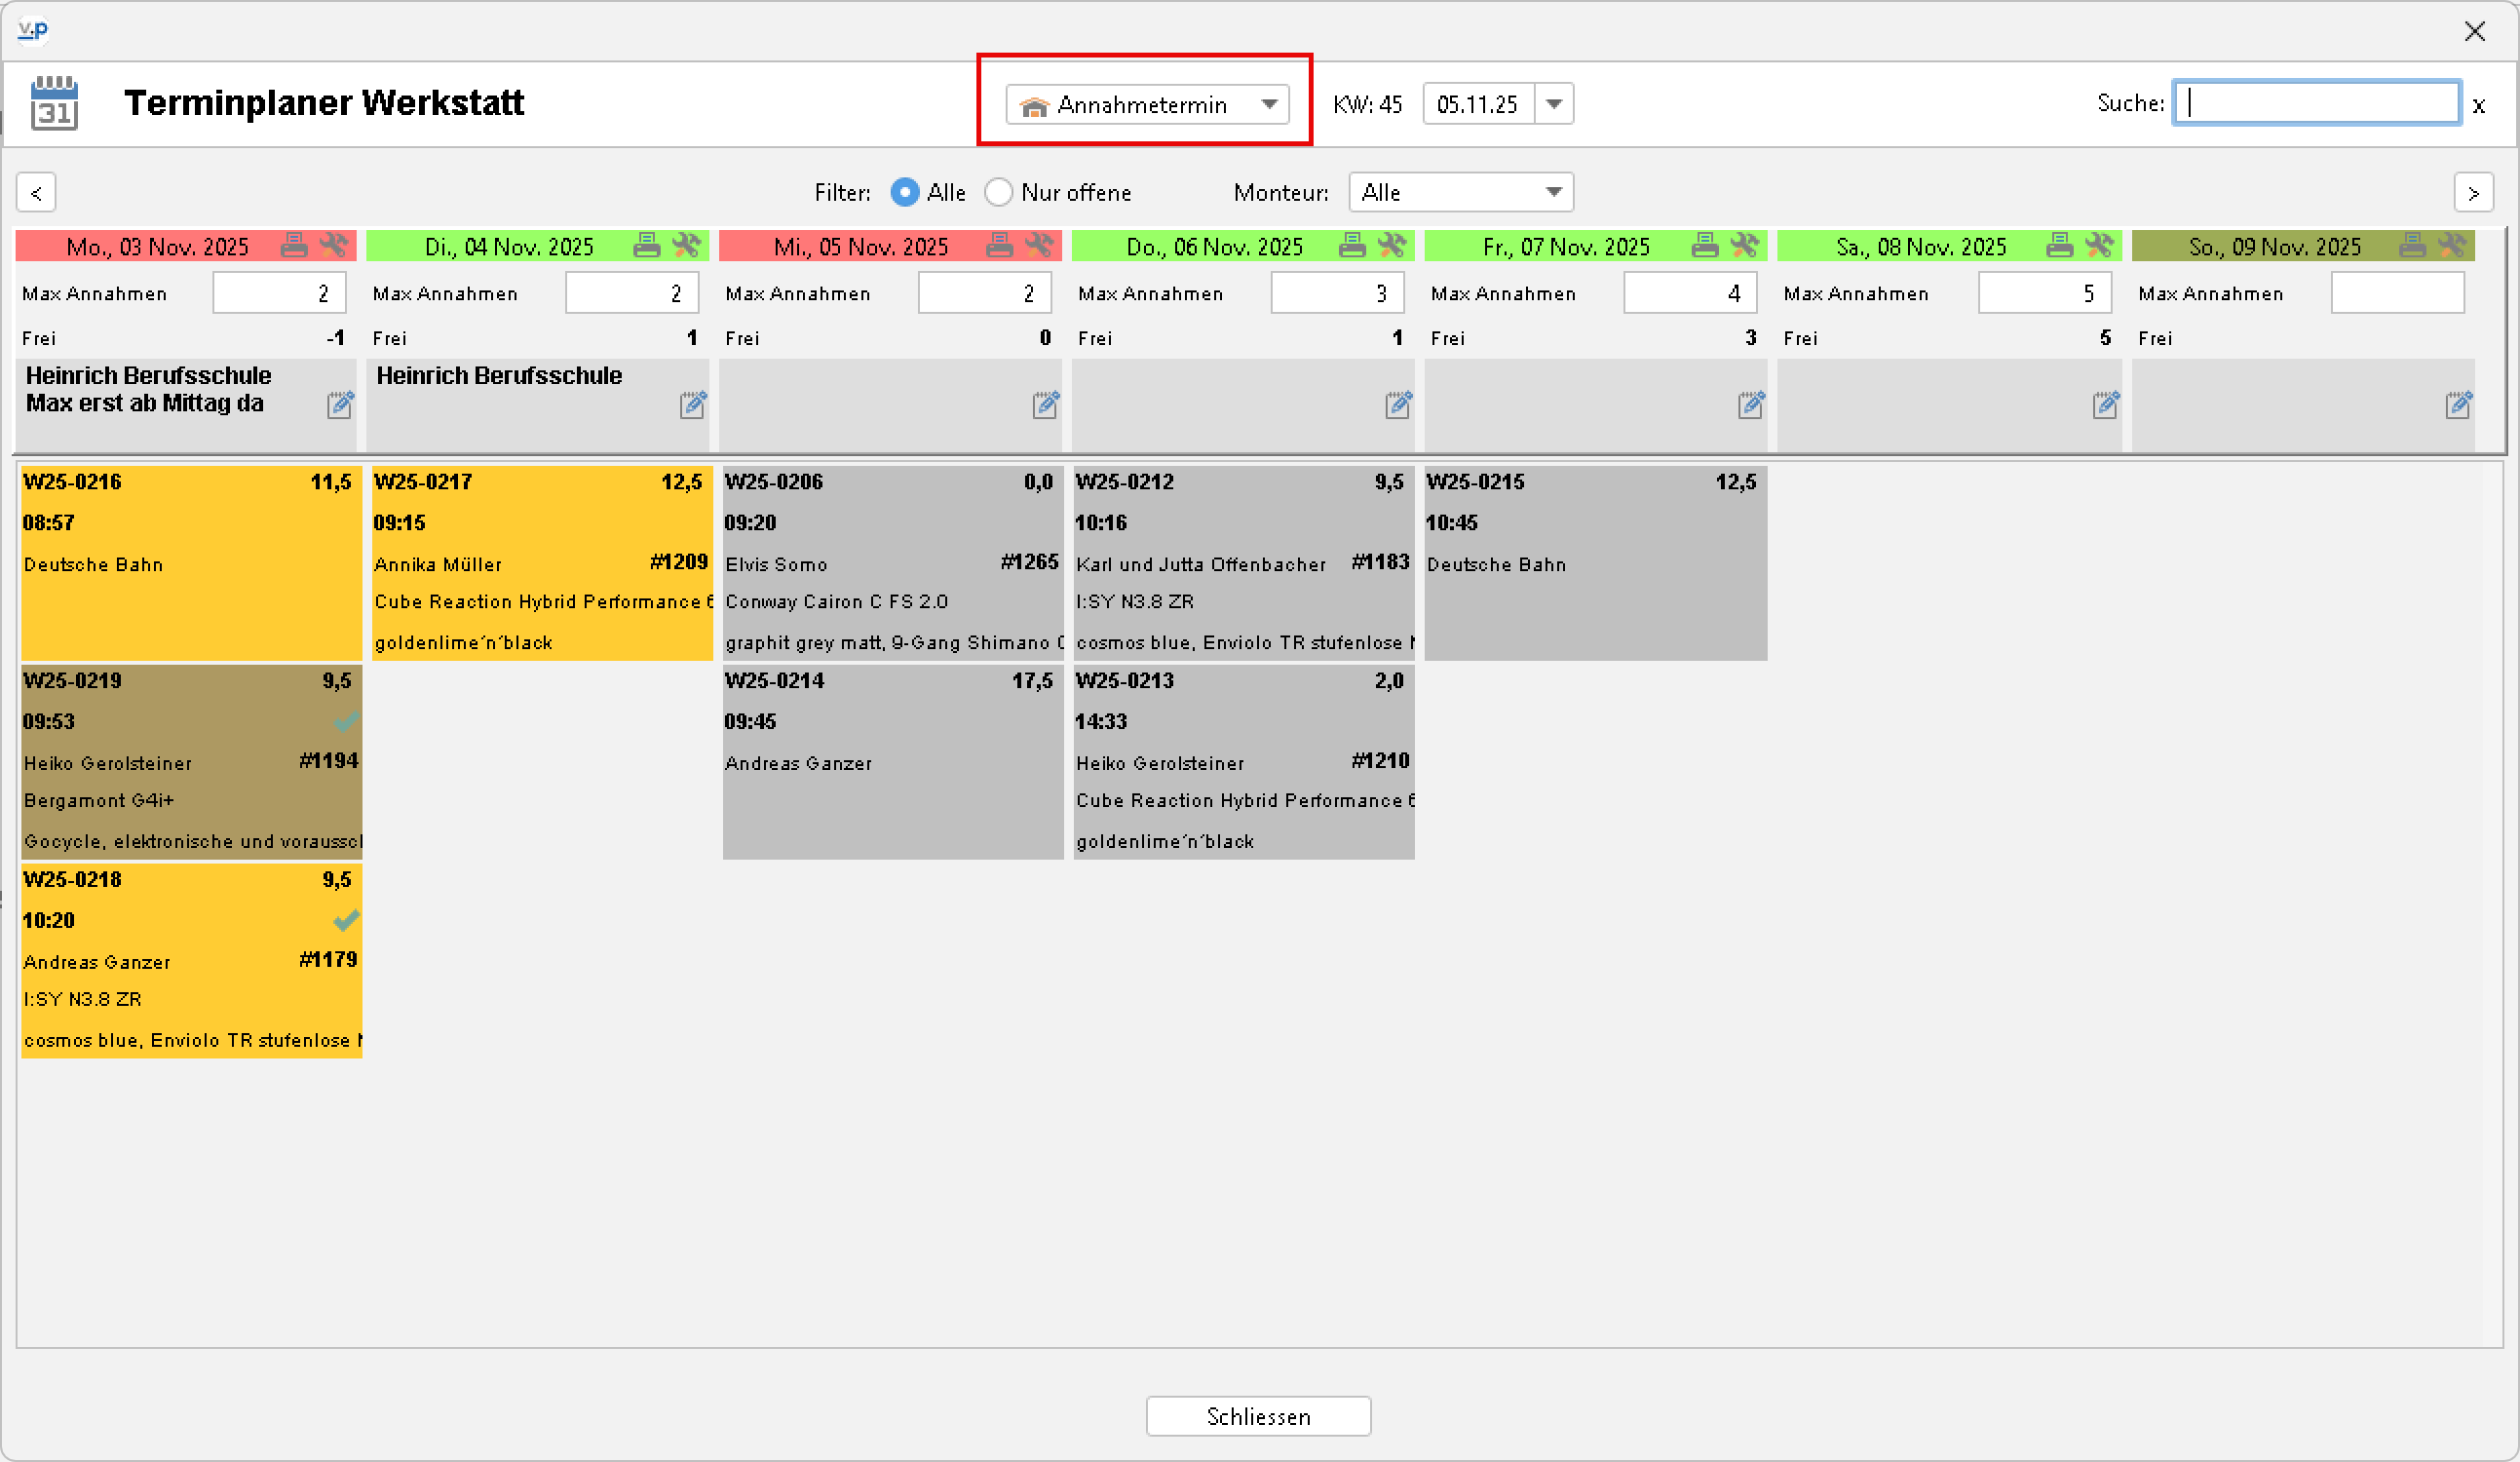This screenshot has width=2520, height=1462.
Task: Select the Alle filter radio button
Action: tap(904, 192)
